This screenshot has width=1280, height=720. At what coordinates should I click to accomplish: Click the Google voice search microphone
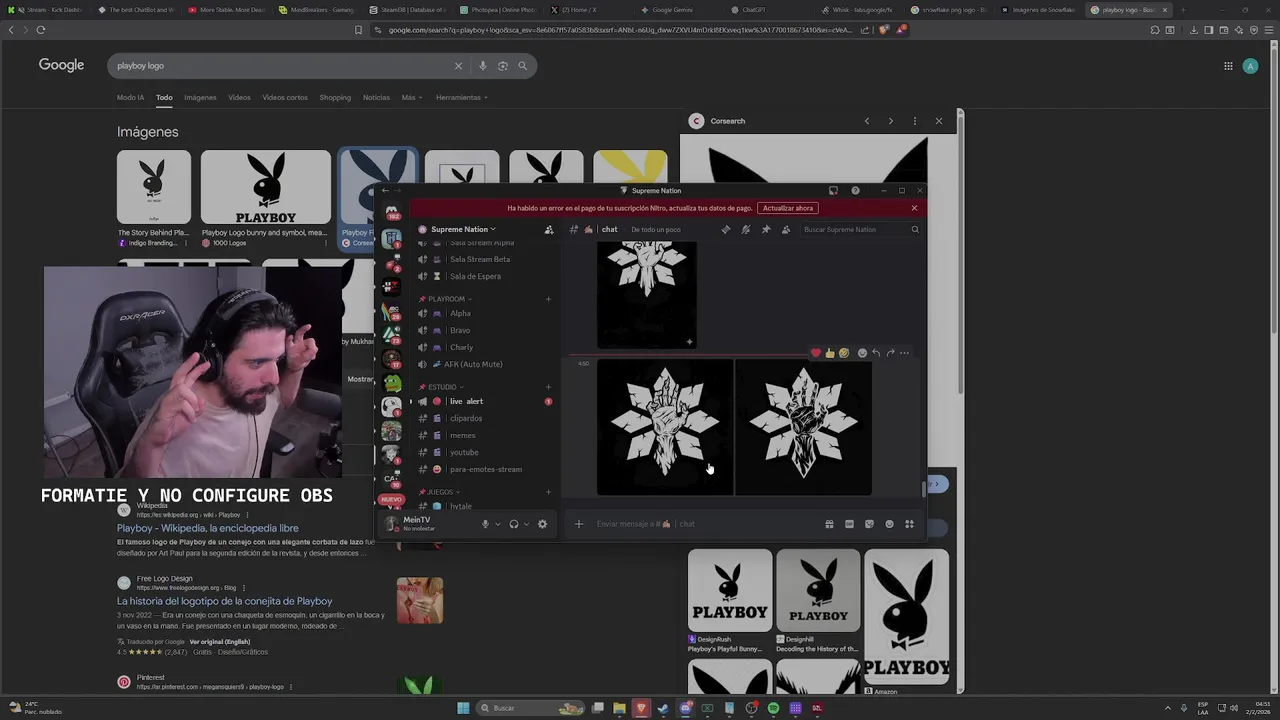483,66
